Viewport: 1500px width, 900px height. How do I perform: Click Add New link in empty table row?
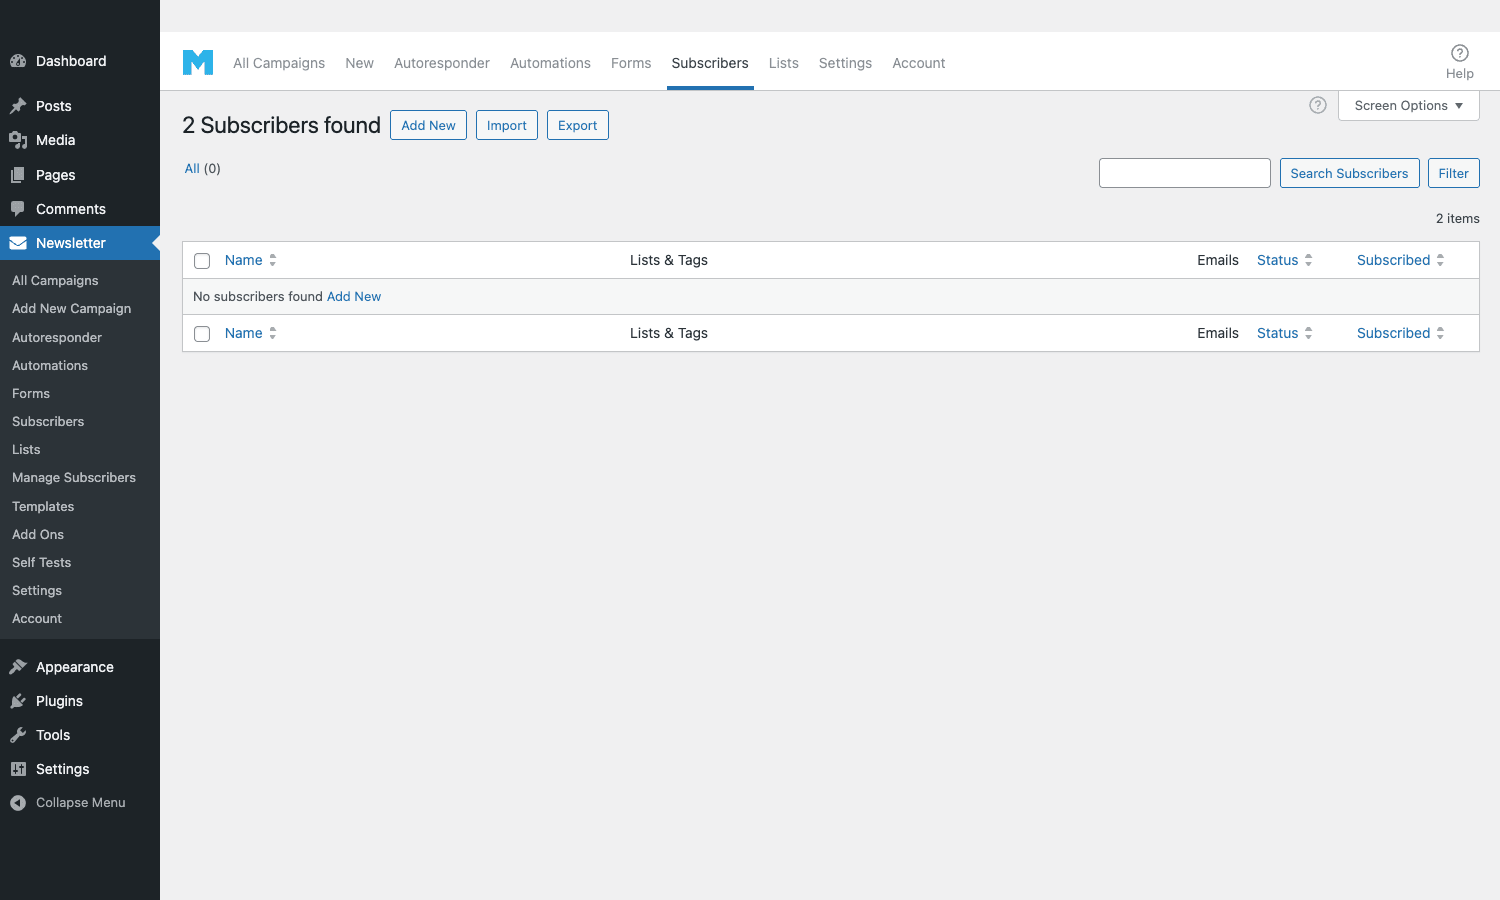click(x=354, y=296)
